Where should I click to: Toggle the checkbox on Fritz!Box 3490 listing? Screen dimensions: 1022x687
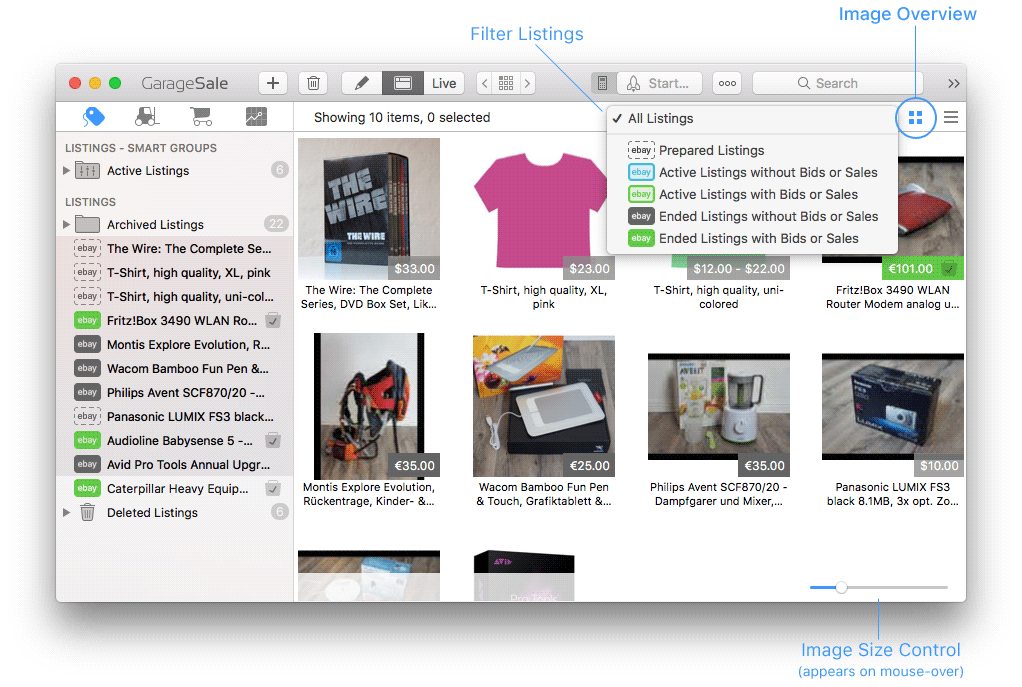(x=273, y=321)
